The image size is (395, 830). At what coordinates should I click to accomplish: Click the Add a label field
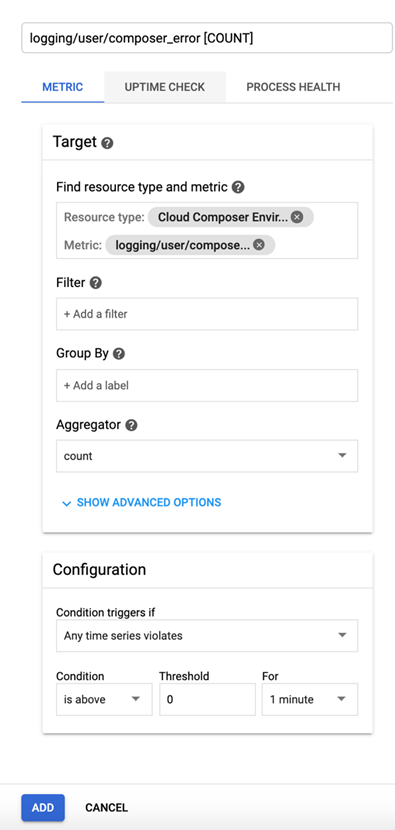point(207,385)
